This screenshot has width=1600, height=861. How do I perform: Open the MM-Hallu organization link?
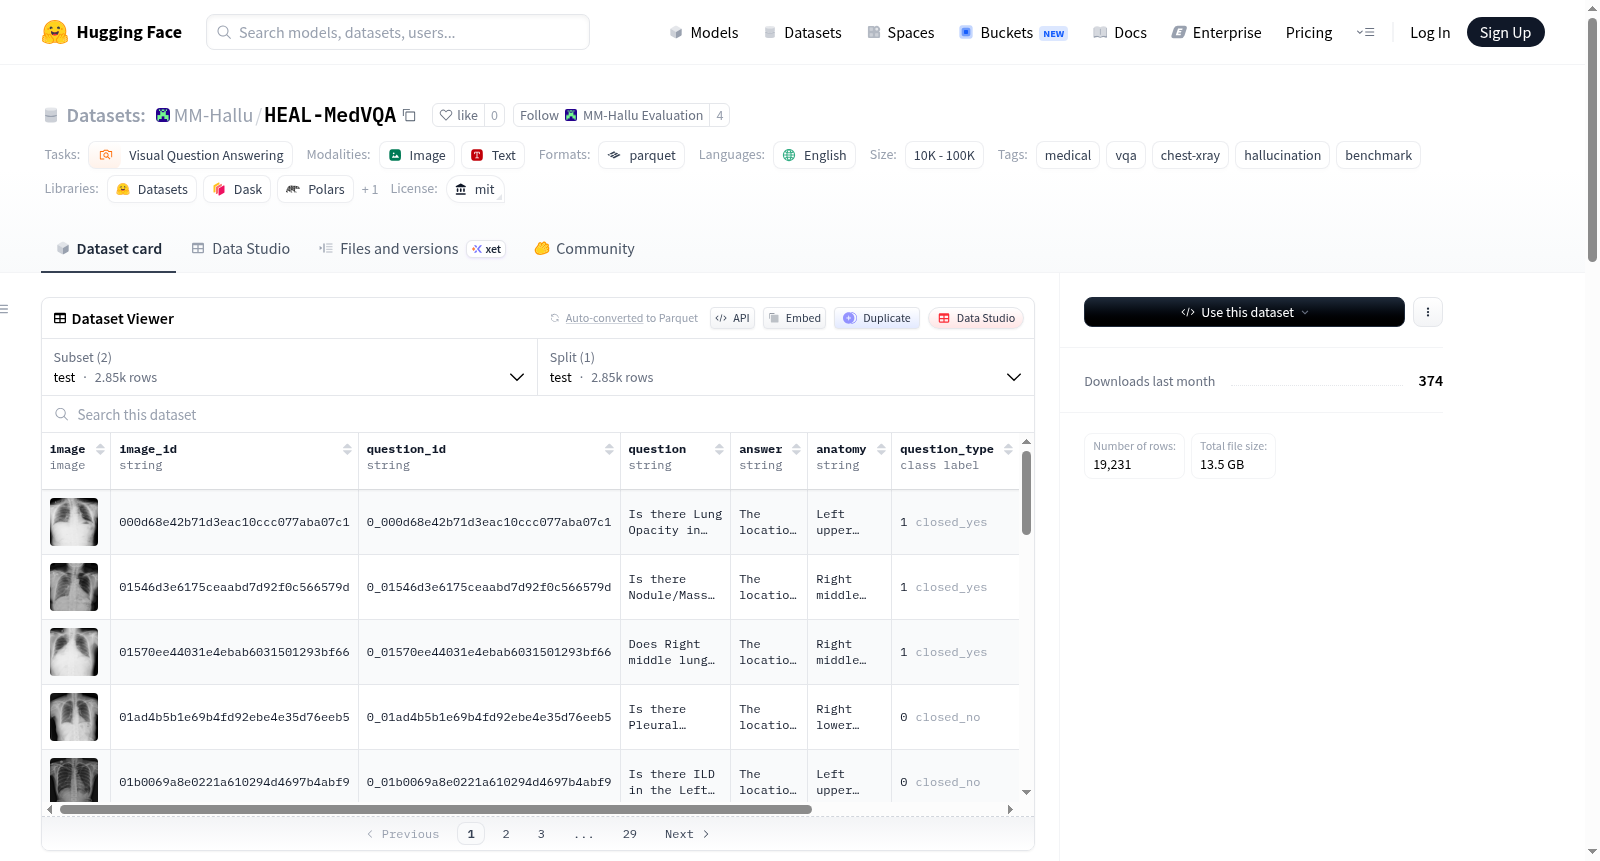[213, 115]
